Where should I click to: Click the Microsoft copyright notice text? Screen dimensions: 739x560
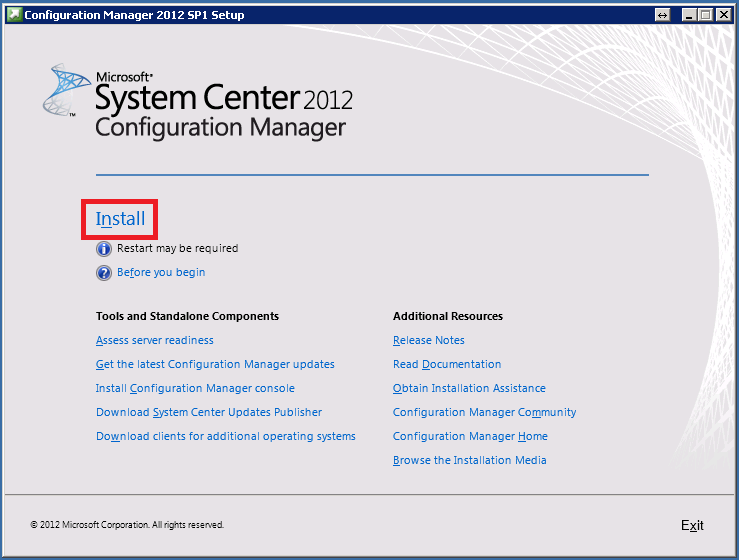click(127, 525)
